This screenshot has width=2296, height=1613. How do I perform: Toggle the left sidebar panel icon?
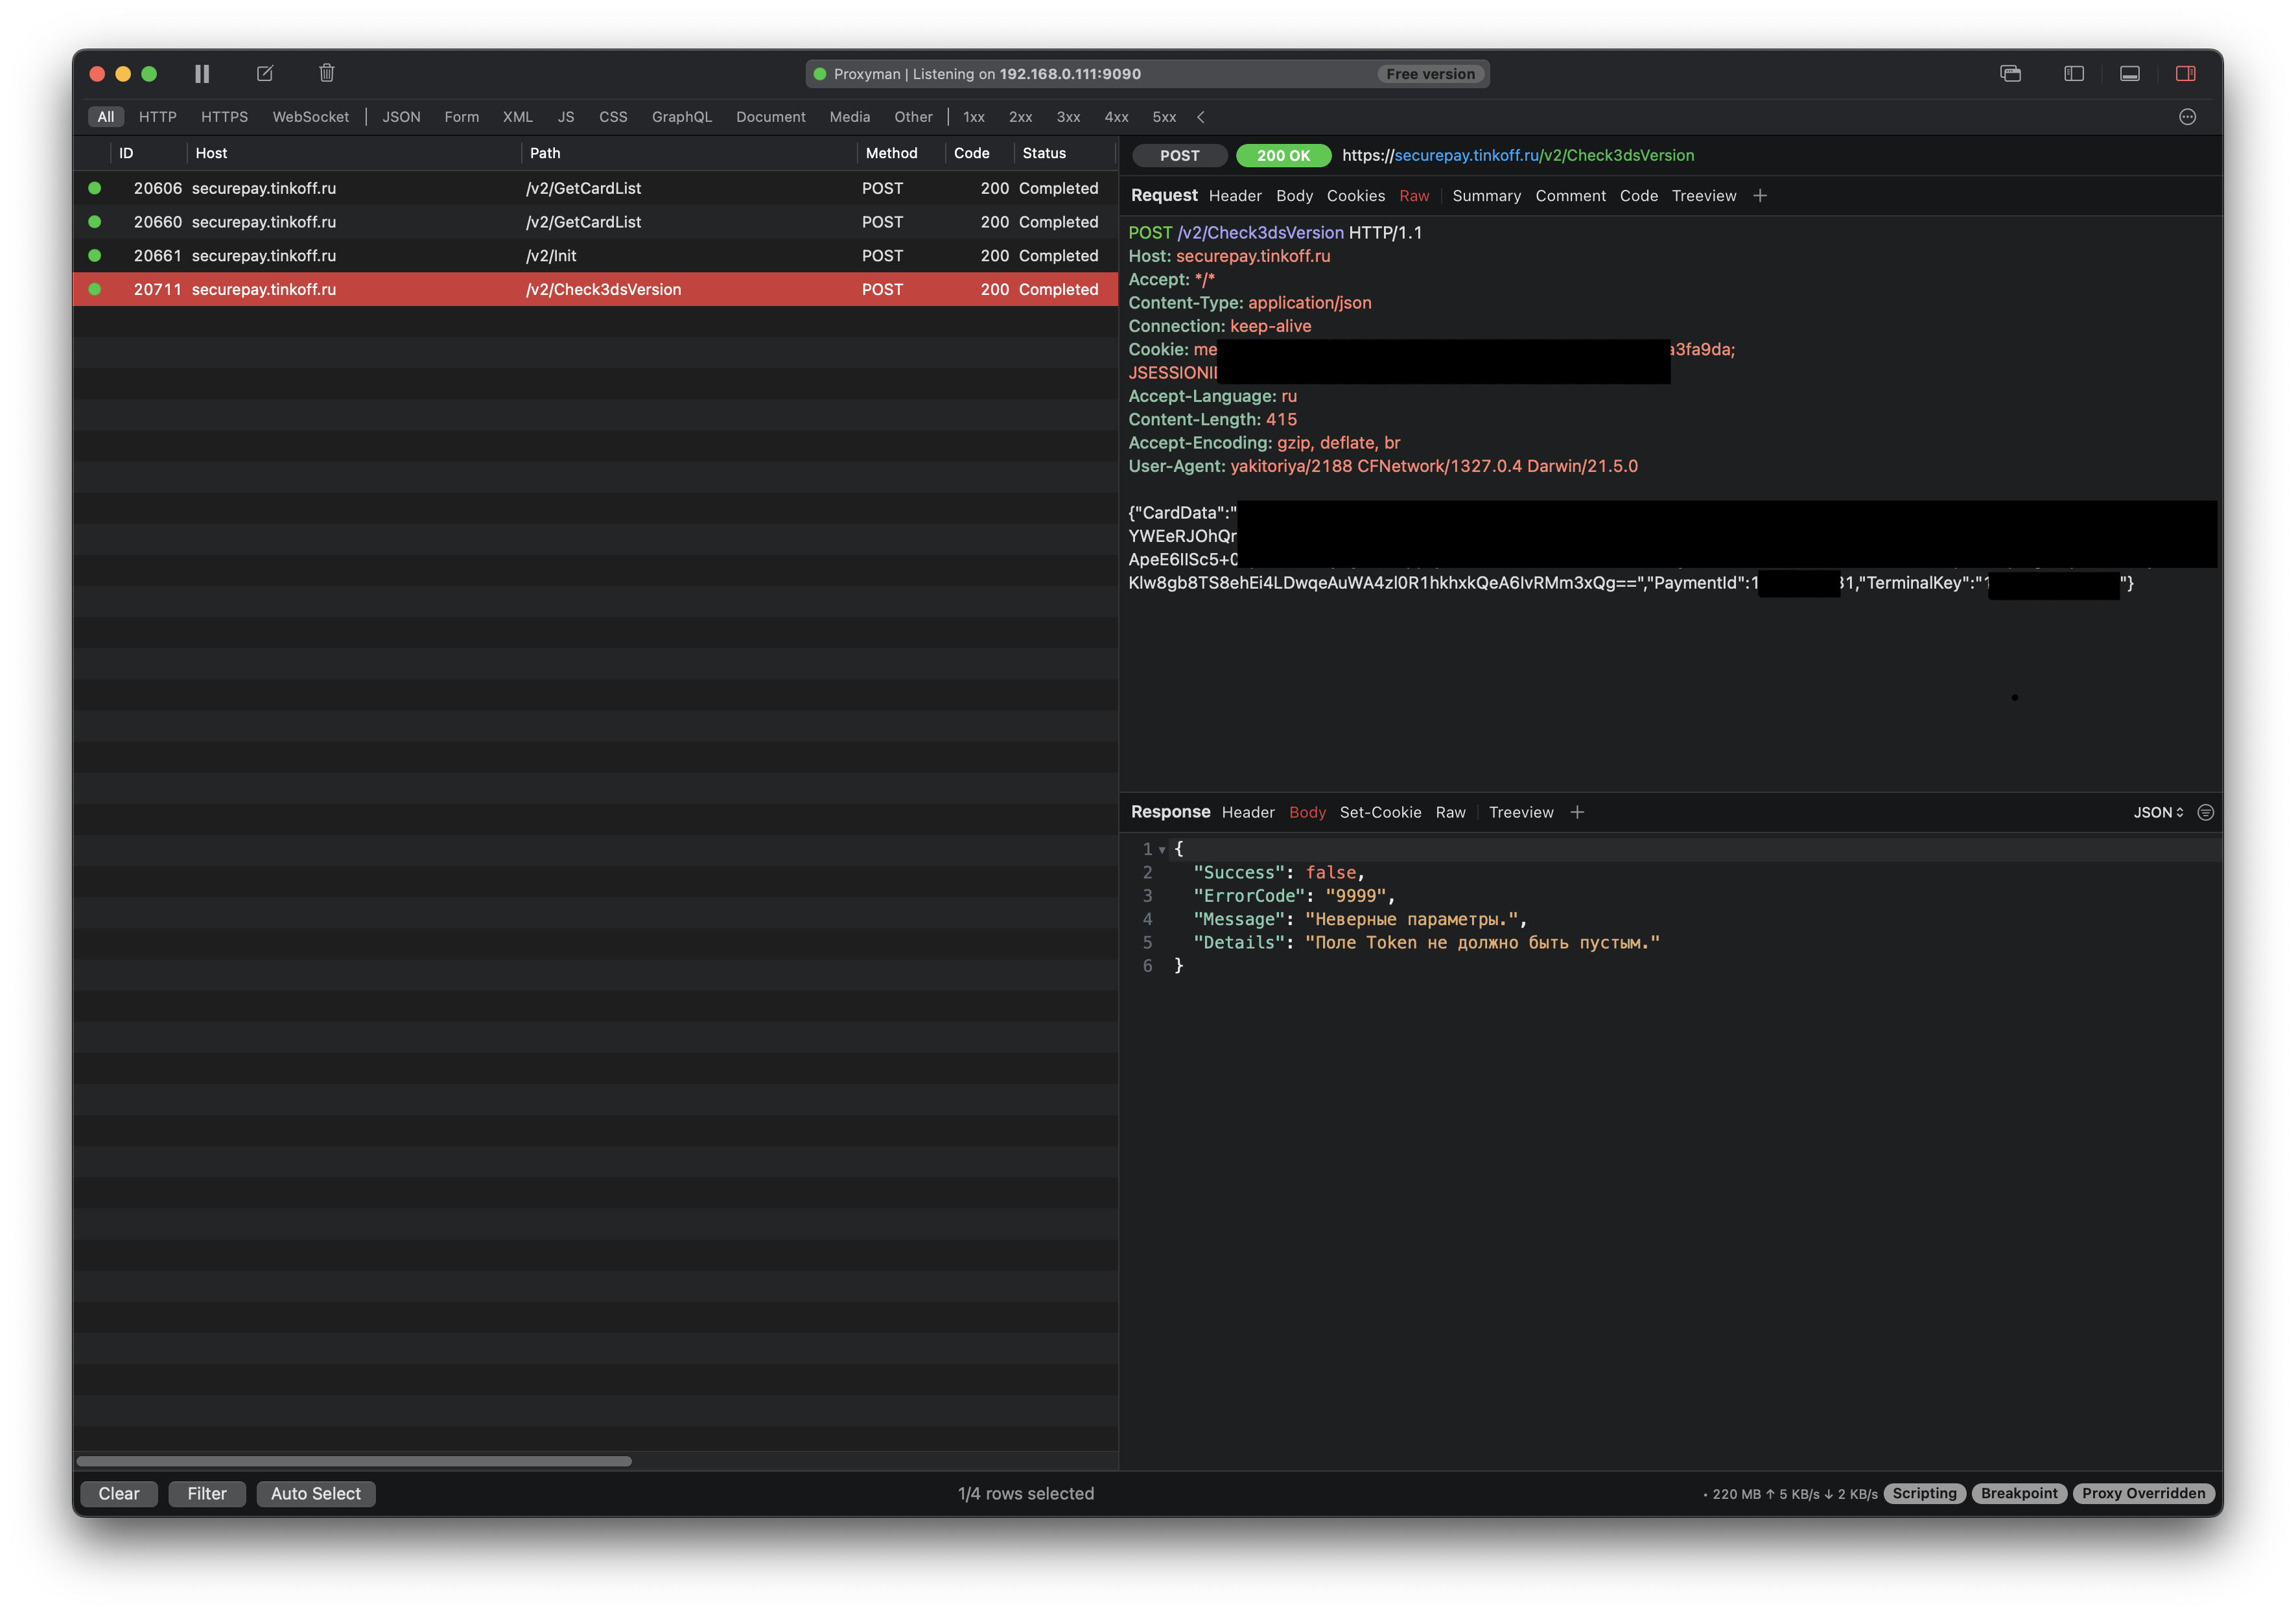pos(2073,74)
